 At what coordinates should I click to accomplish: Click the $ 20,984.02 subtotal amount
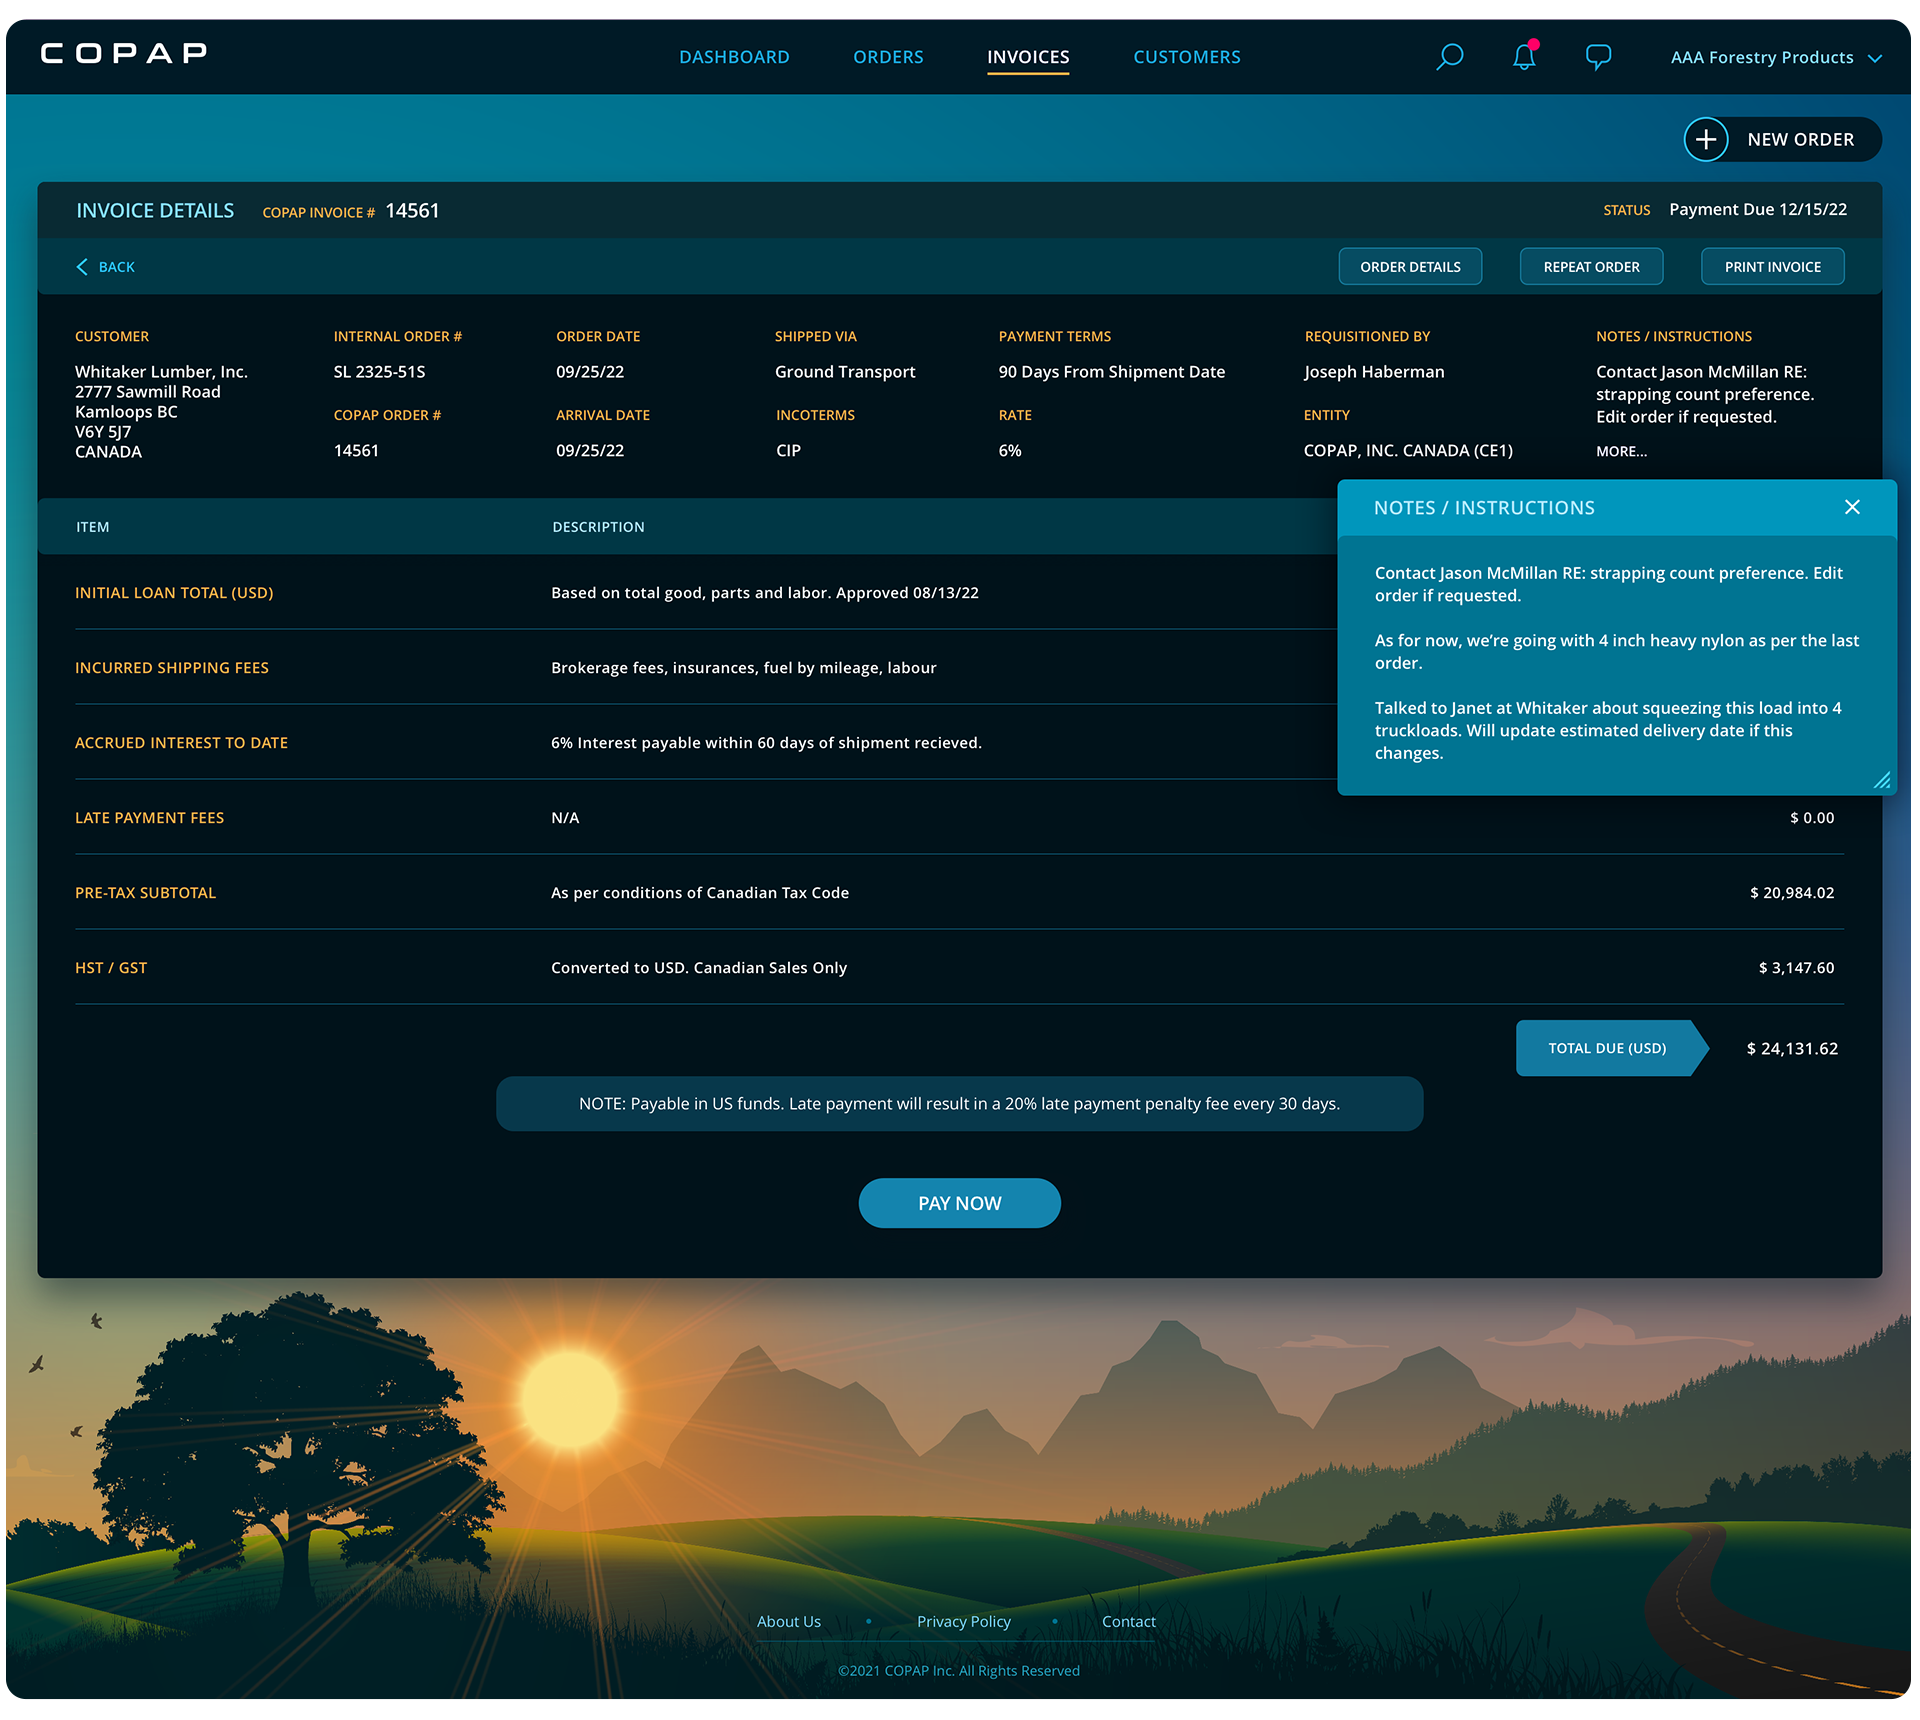(x=1792, y=893)
